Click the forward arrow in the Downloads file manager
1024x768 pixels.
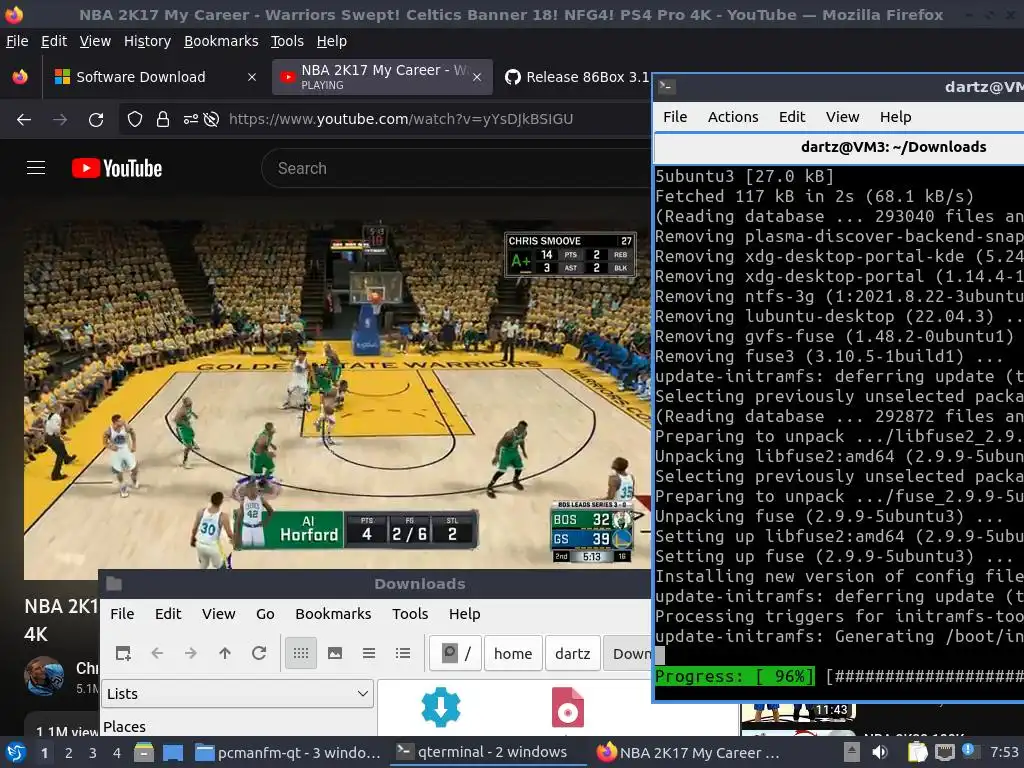191,653
